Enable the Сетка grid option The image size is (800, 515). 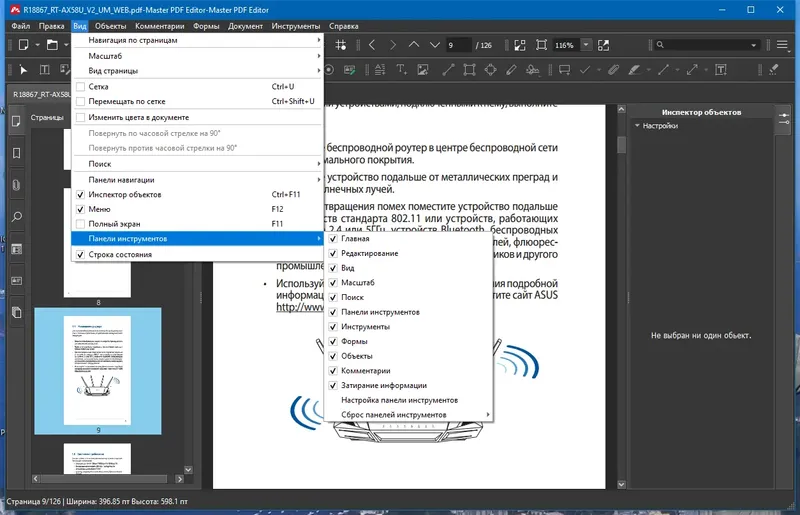(80, 87)
